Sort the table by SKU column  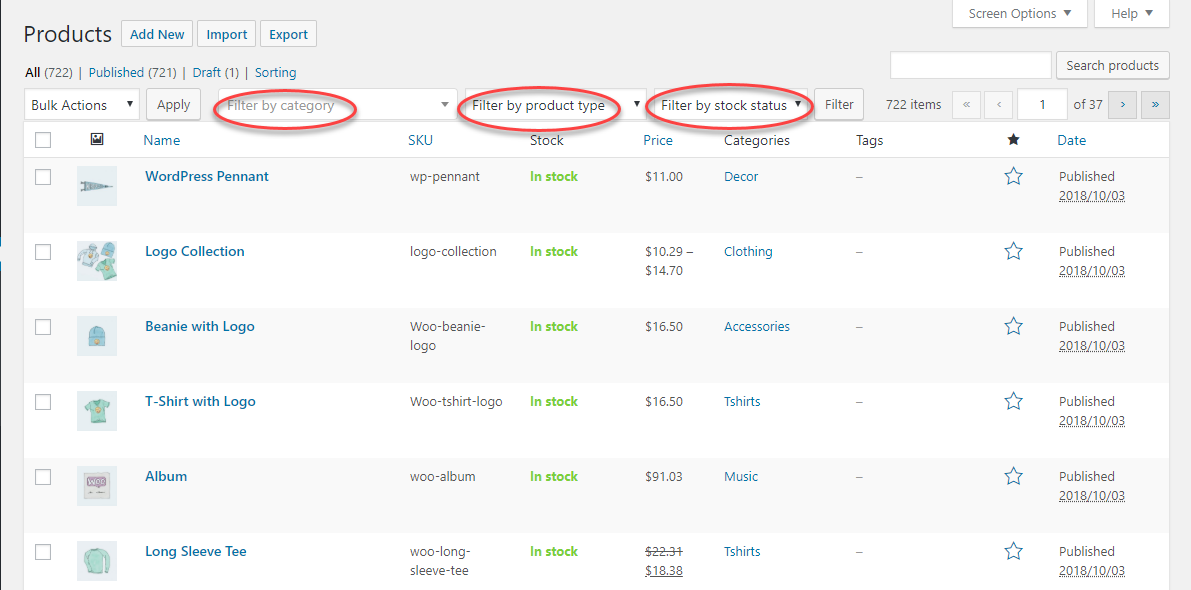point(421,140)
